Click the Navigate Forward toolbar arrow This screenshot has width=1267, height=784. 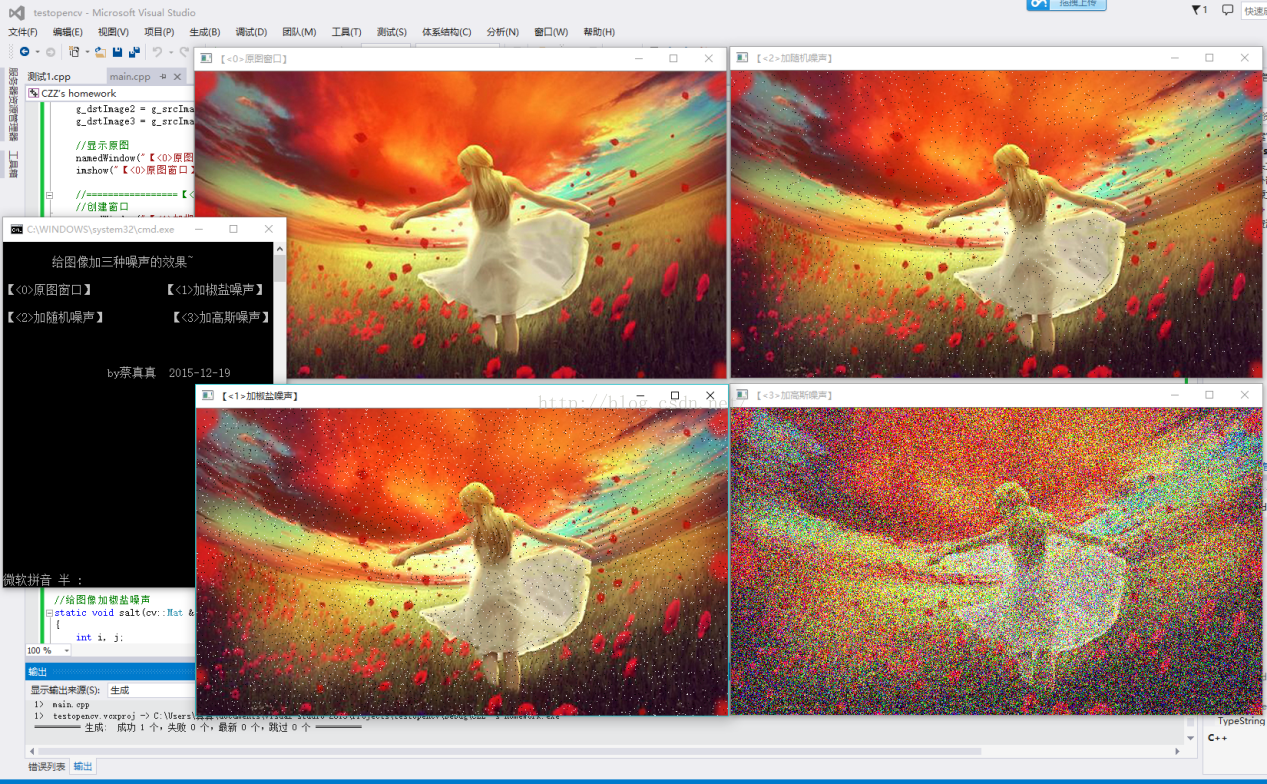tap(50, 51)
